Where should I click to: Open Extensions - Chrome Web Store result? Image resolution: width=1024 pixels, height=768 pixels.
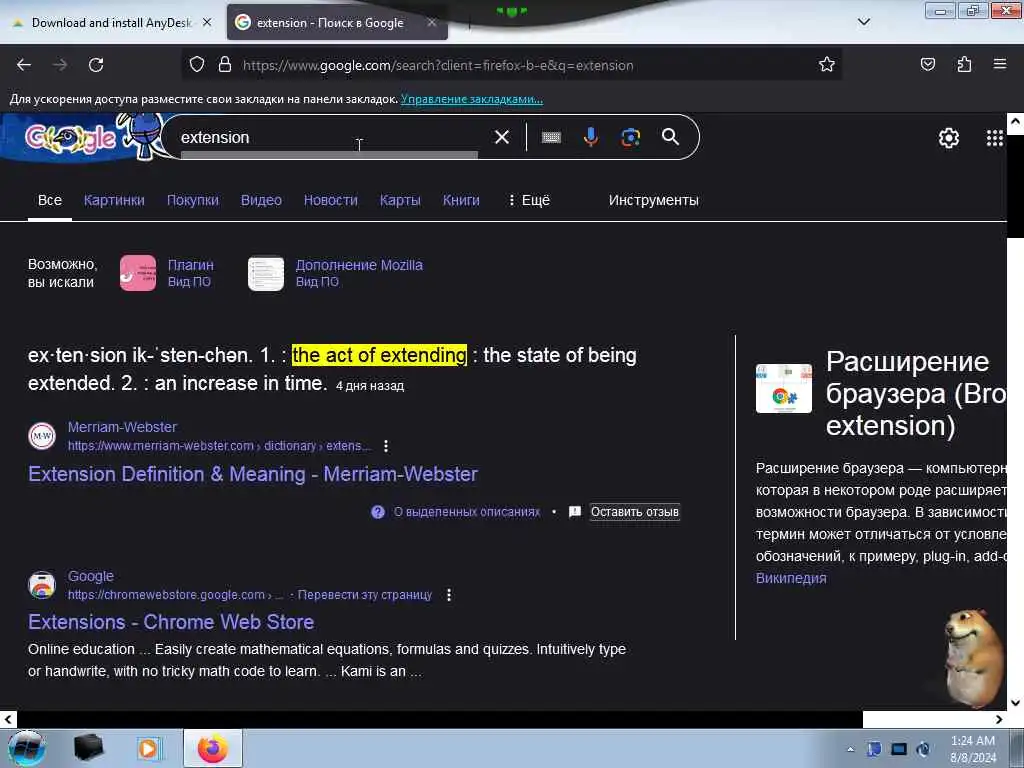click(x=171, y=622)
